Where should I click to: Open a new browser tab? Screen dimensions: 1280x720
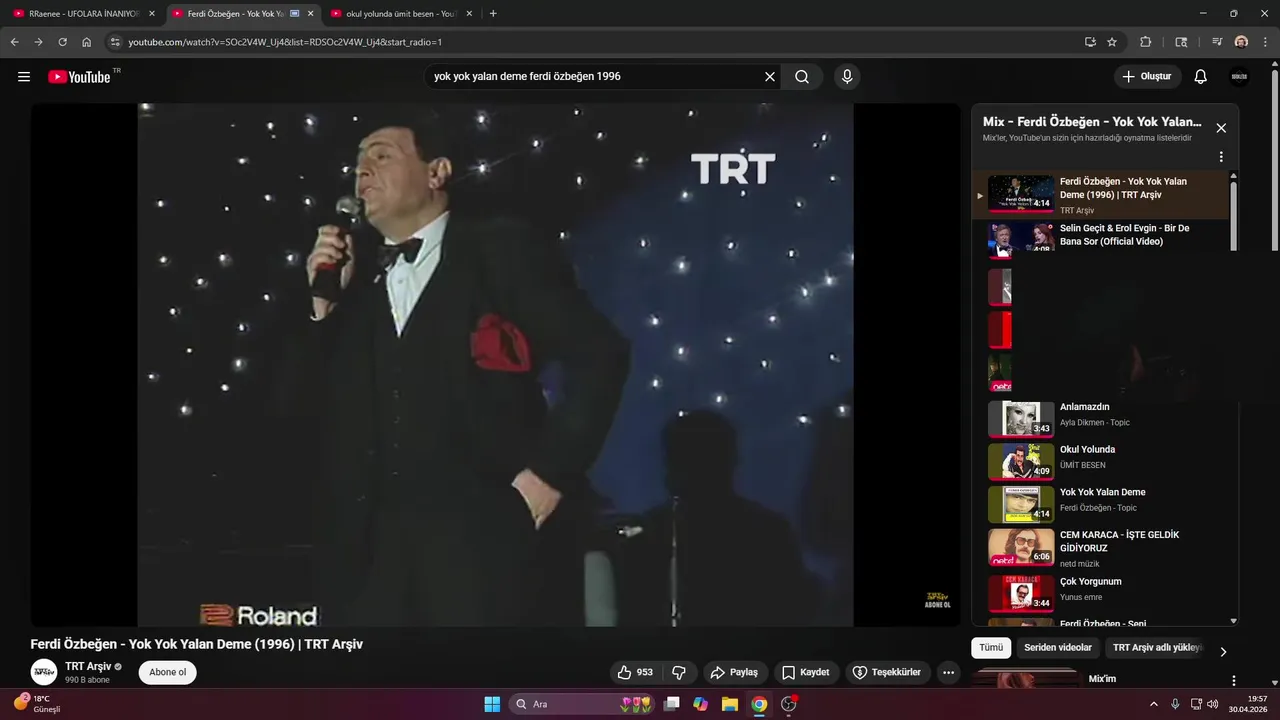(493, 14)
